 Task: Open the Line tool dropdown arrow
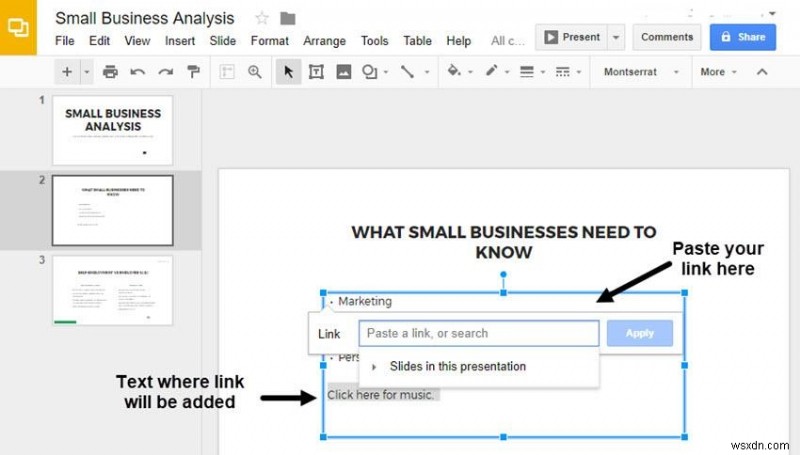point(427,72)
